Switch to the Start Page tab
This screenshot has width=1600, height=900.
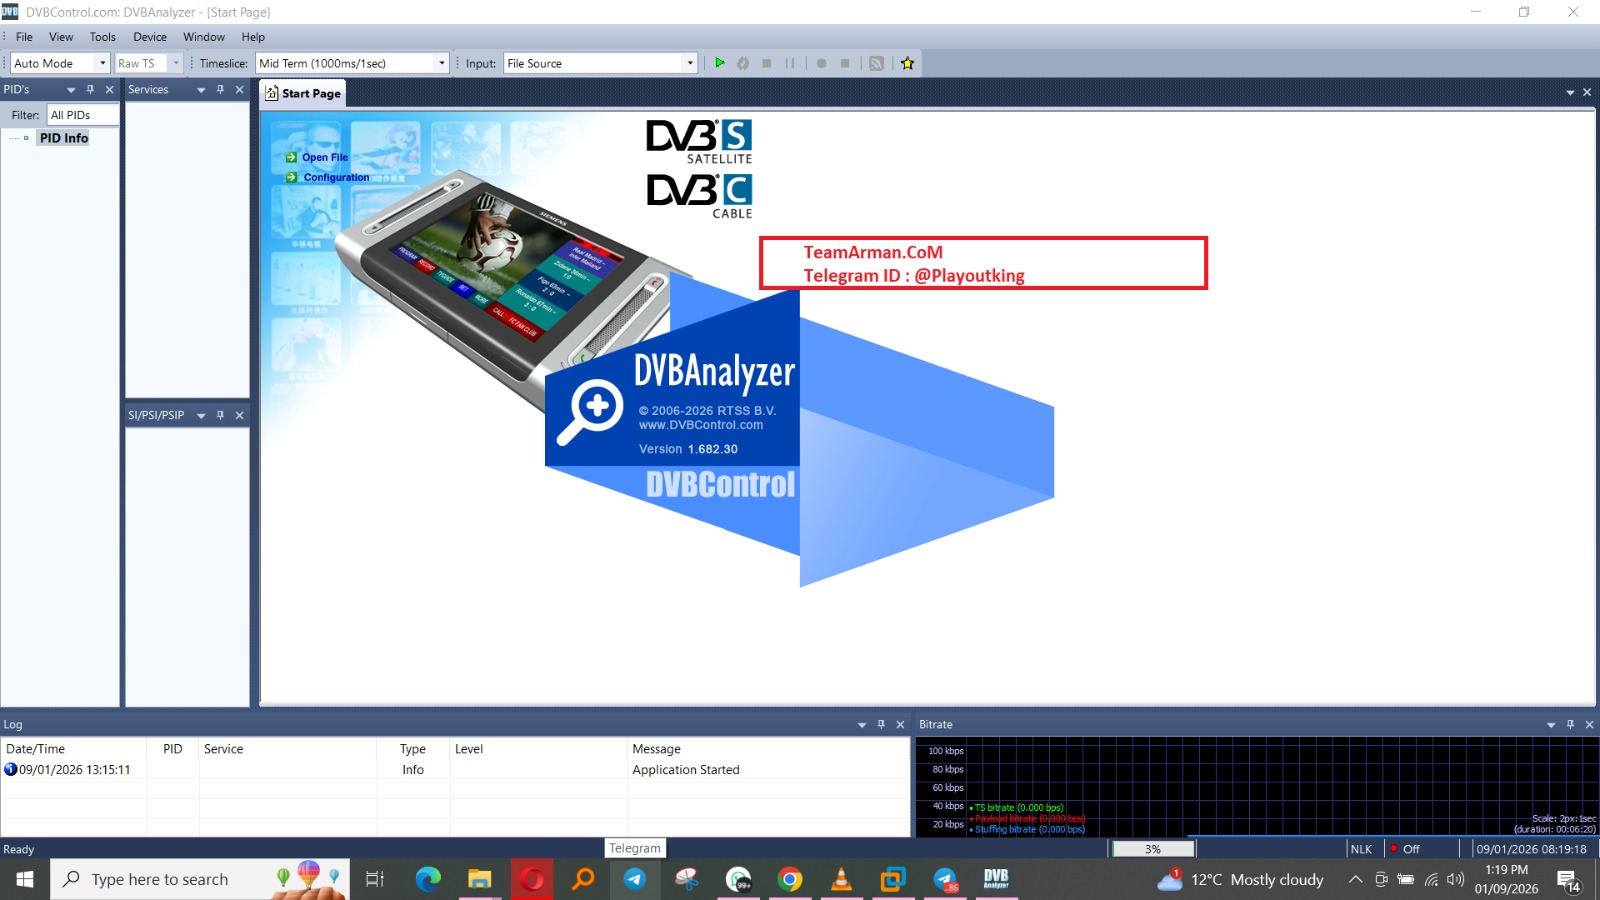303,93
